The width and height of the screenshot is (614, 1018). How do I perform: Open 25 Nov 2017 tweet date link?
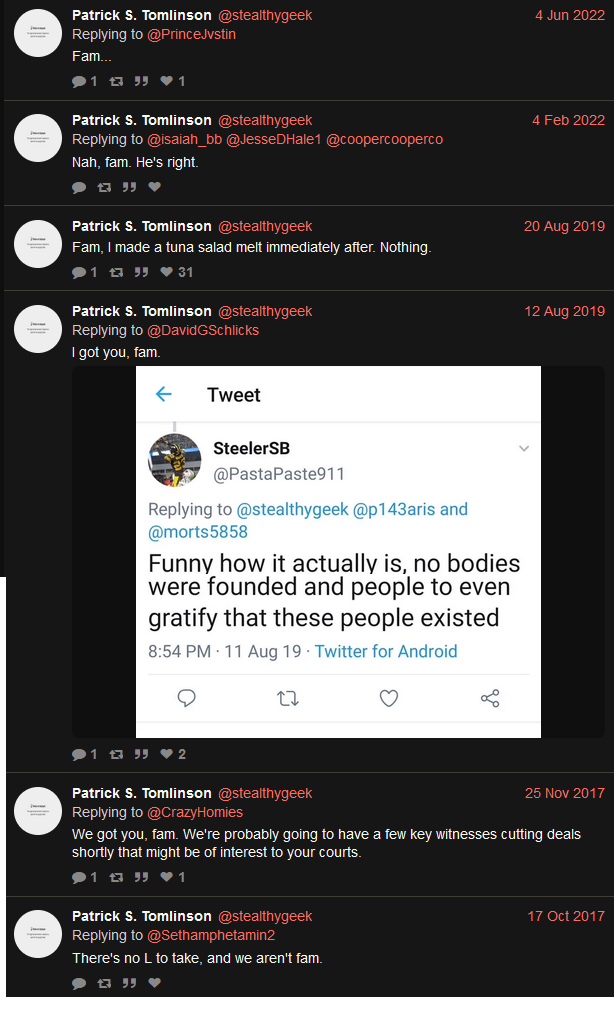565,793
